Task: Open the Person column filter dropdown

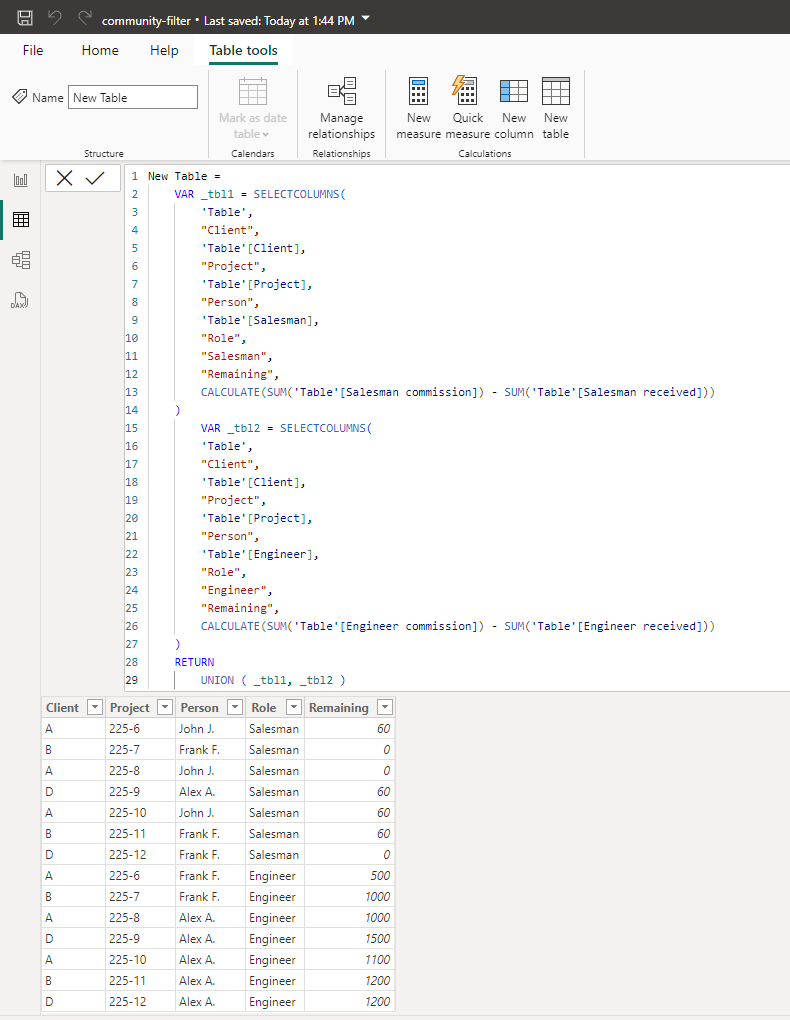Action: click(x=235, y=707)
